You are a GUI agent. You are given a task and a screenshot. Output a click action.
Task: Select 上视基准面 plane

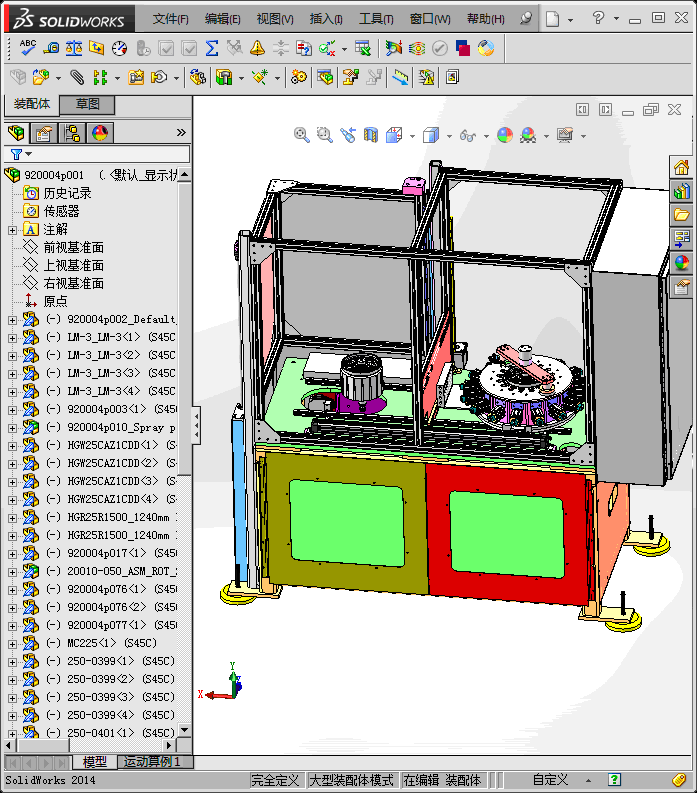coord(73,266)
